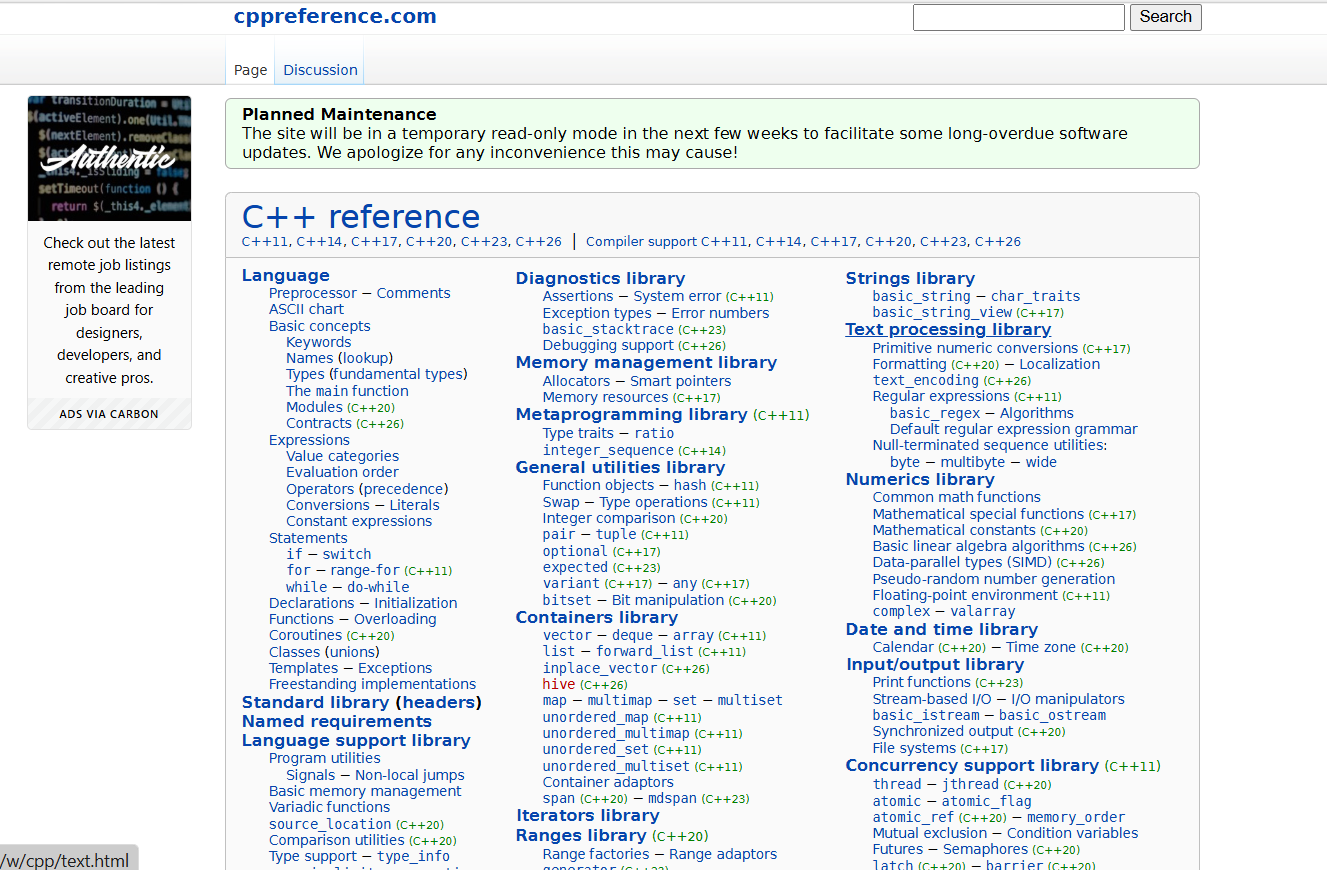The image size is (1327, 870).
Task: Open the integer_sequence link
Action: (608, 450)
